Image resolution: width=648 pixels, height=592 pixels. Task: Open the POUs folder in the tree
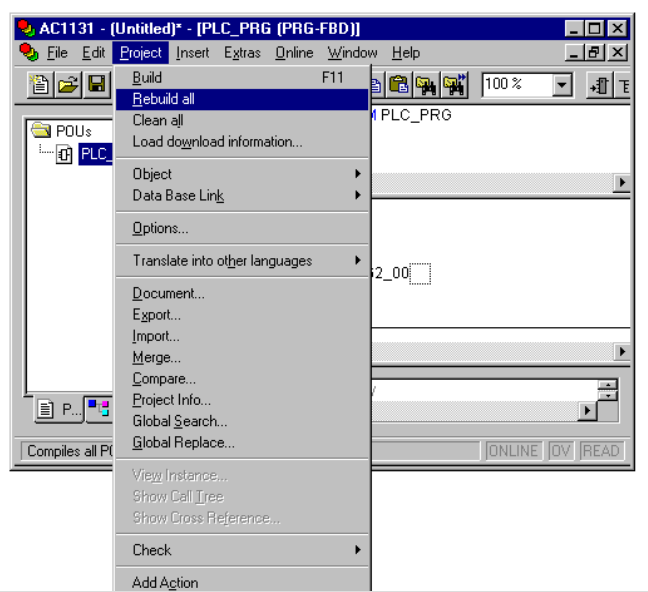(41, 131)
